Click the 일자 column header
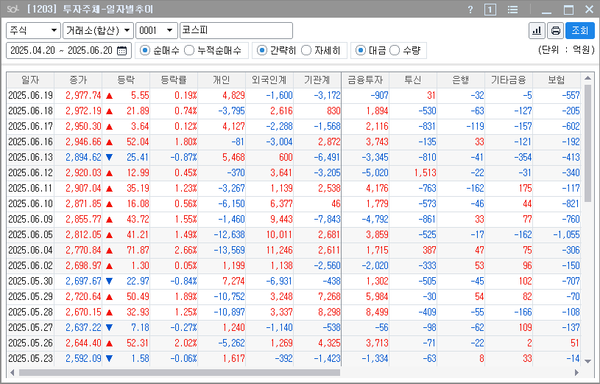 [x=31, y=80]
